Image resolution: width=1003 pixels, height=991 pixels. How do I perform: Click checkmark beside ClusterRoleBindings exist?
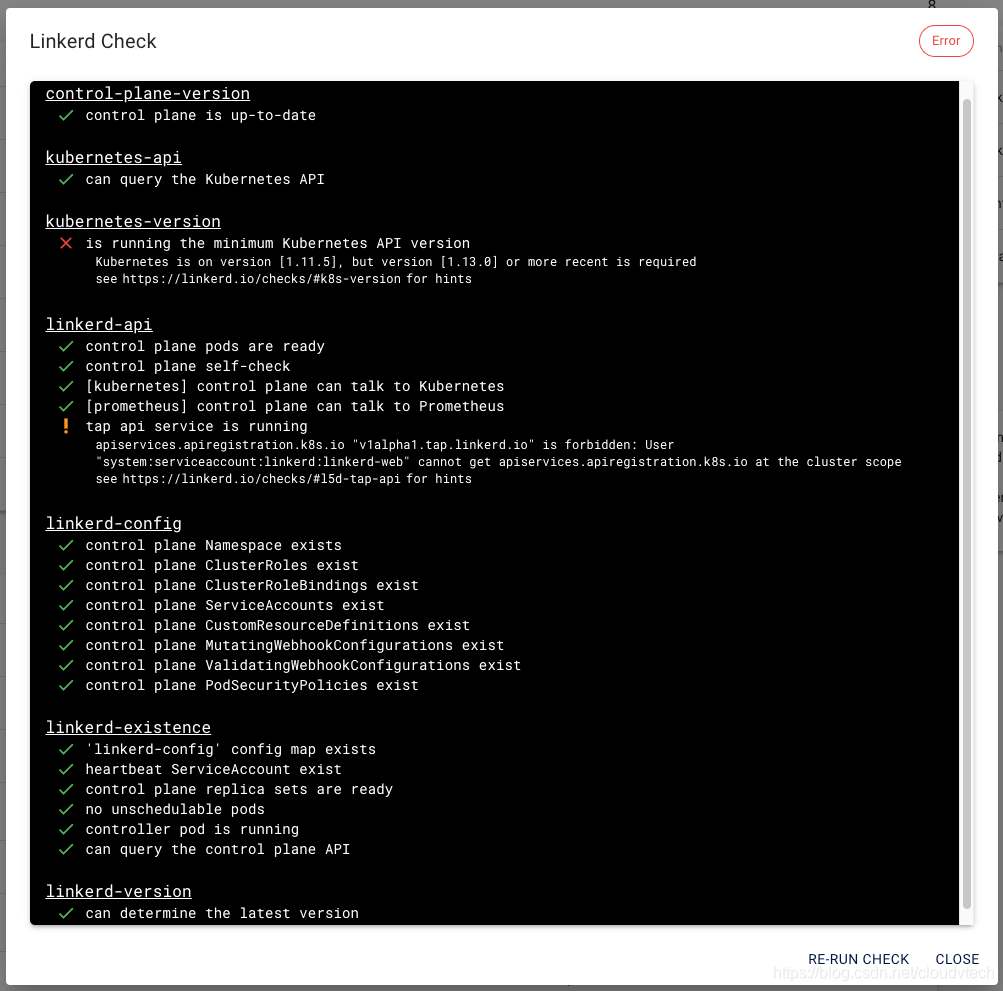tap(66, 585)
